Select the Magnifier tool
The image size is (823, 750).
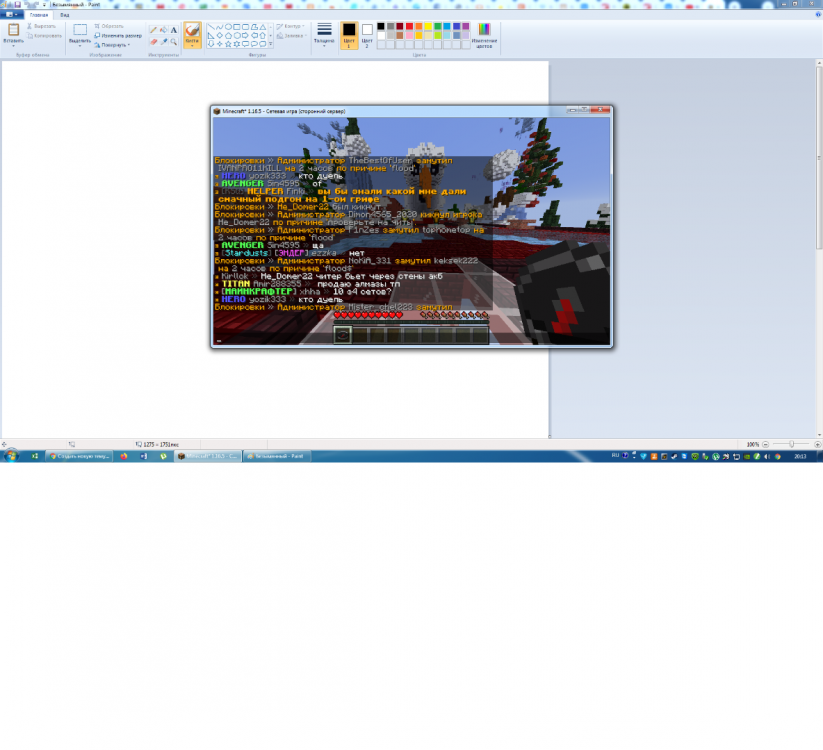pos(174,41)
